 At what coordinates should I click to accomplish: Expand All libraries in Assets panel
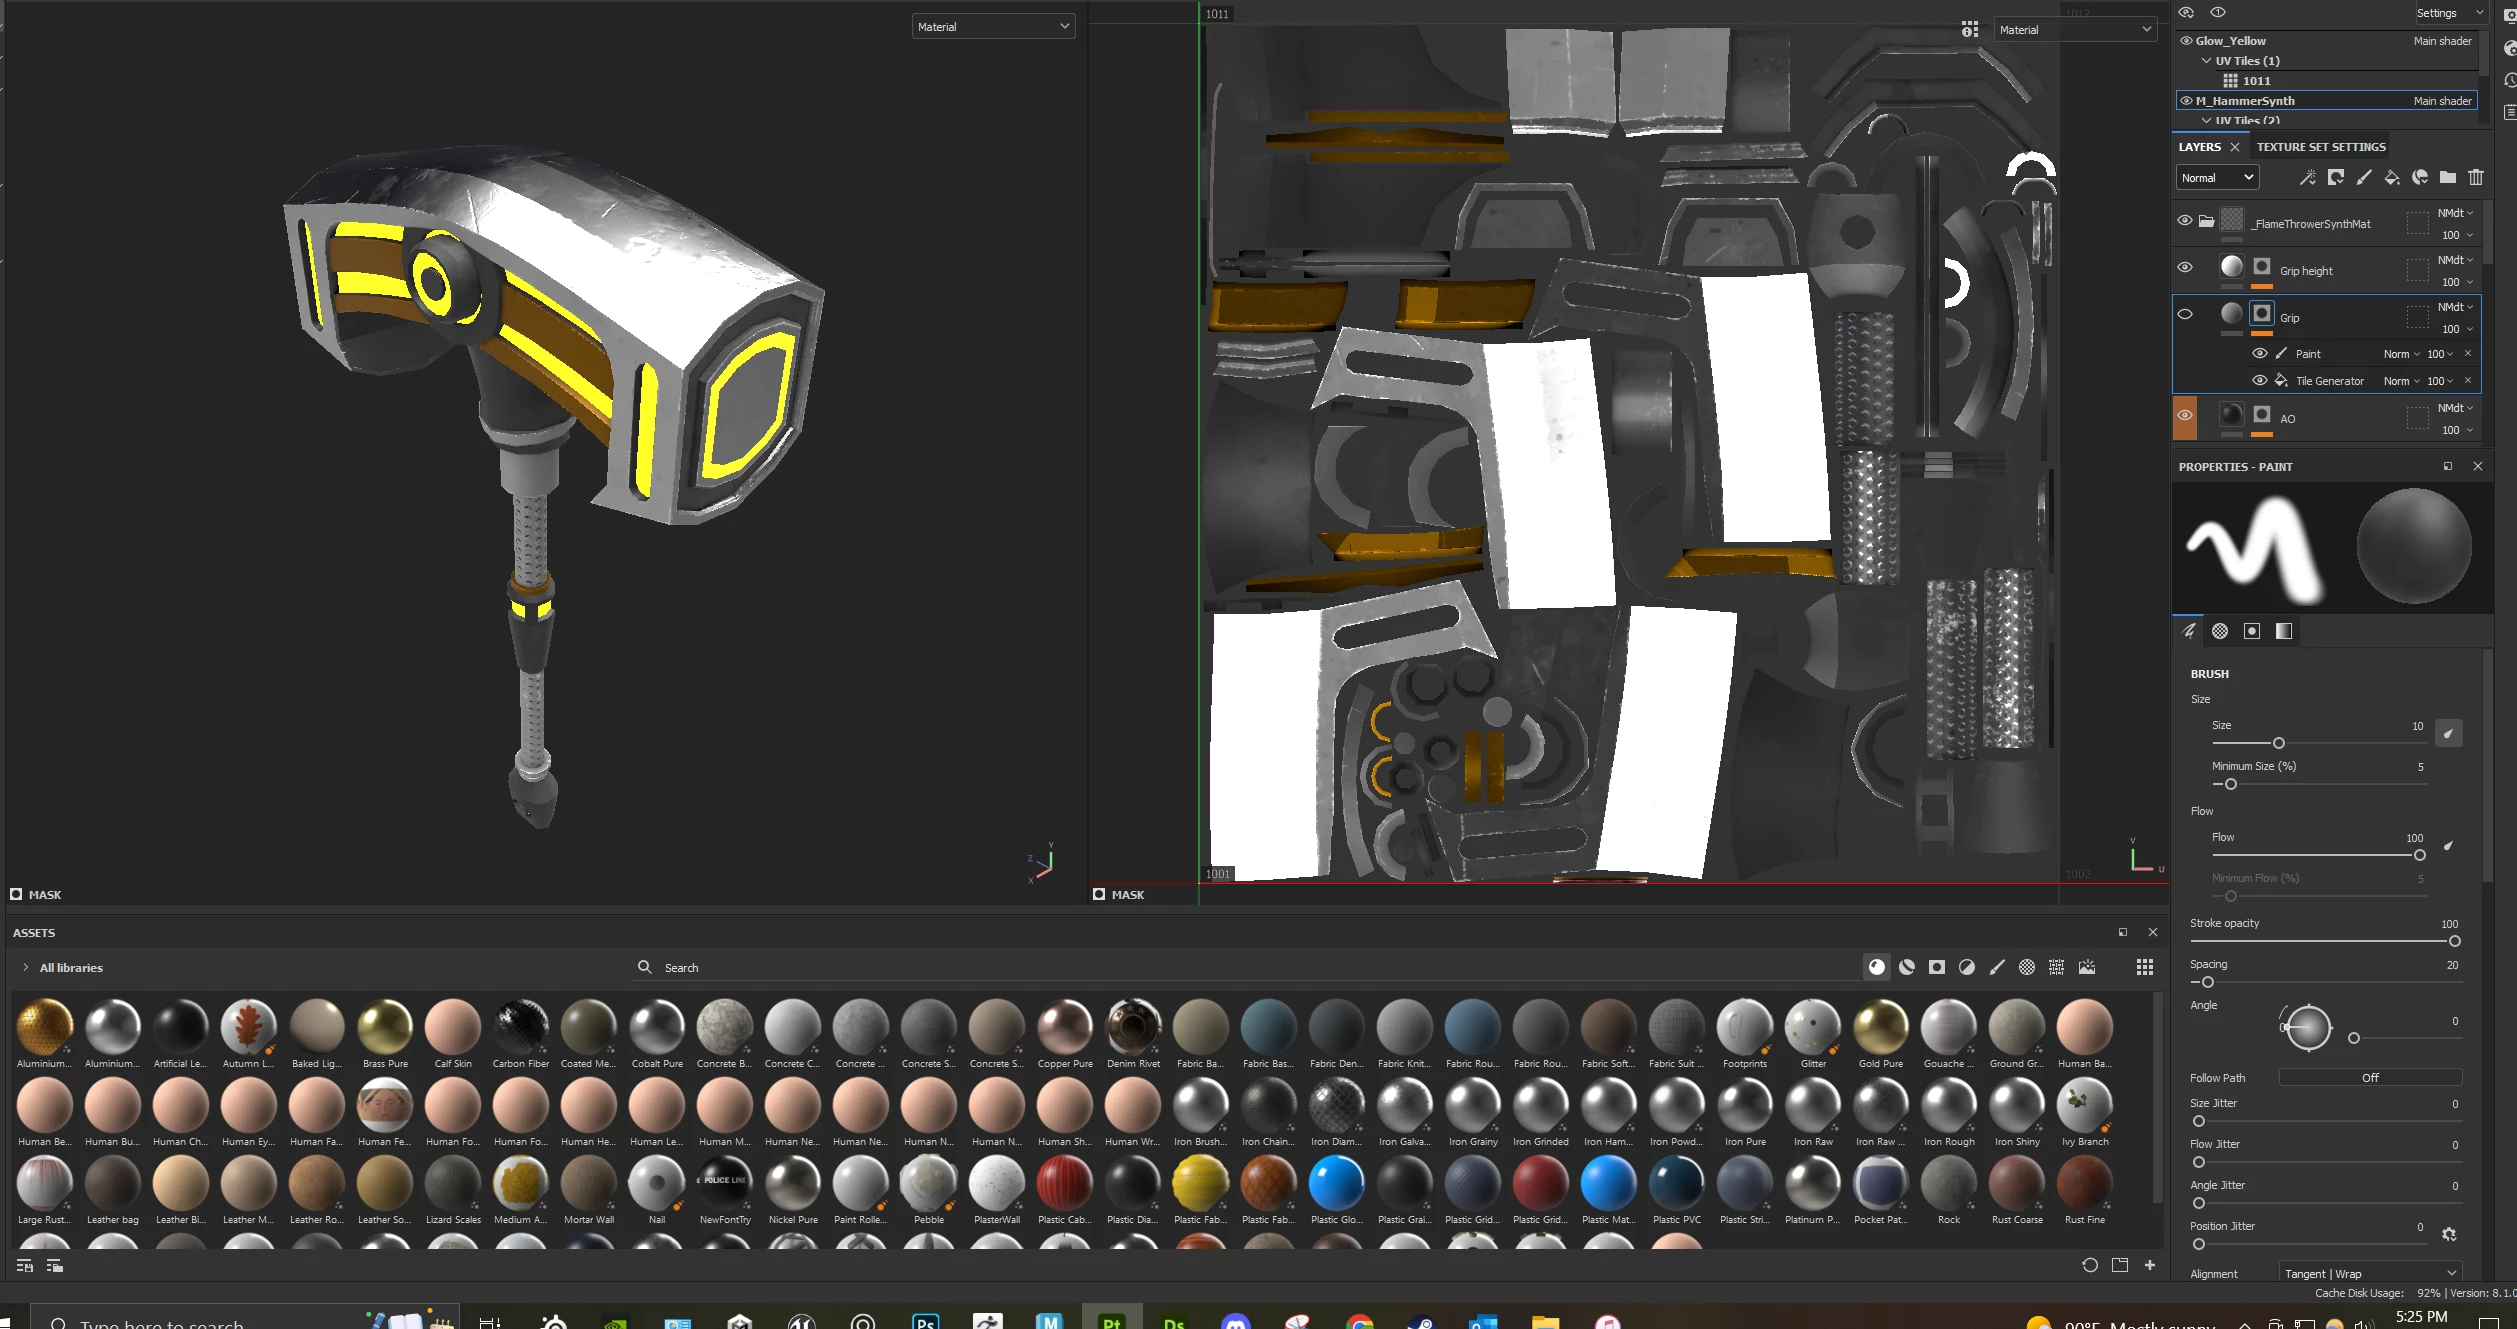[x=26, y=967]
